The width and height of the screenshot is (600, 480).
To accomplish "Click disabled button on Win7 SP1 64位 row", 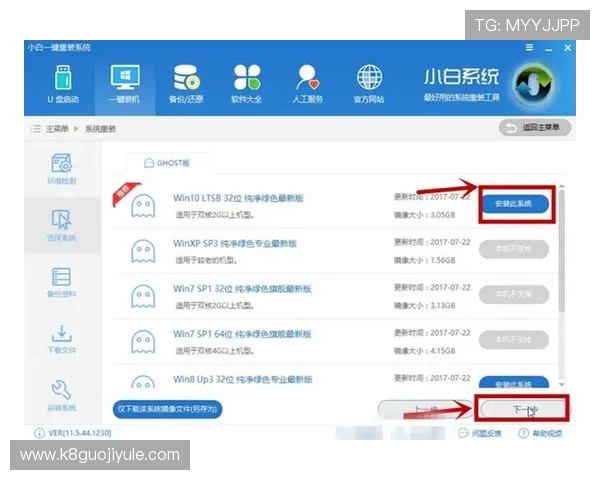I will pyautogui.click(x=514, y=340).
